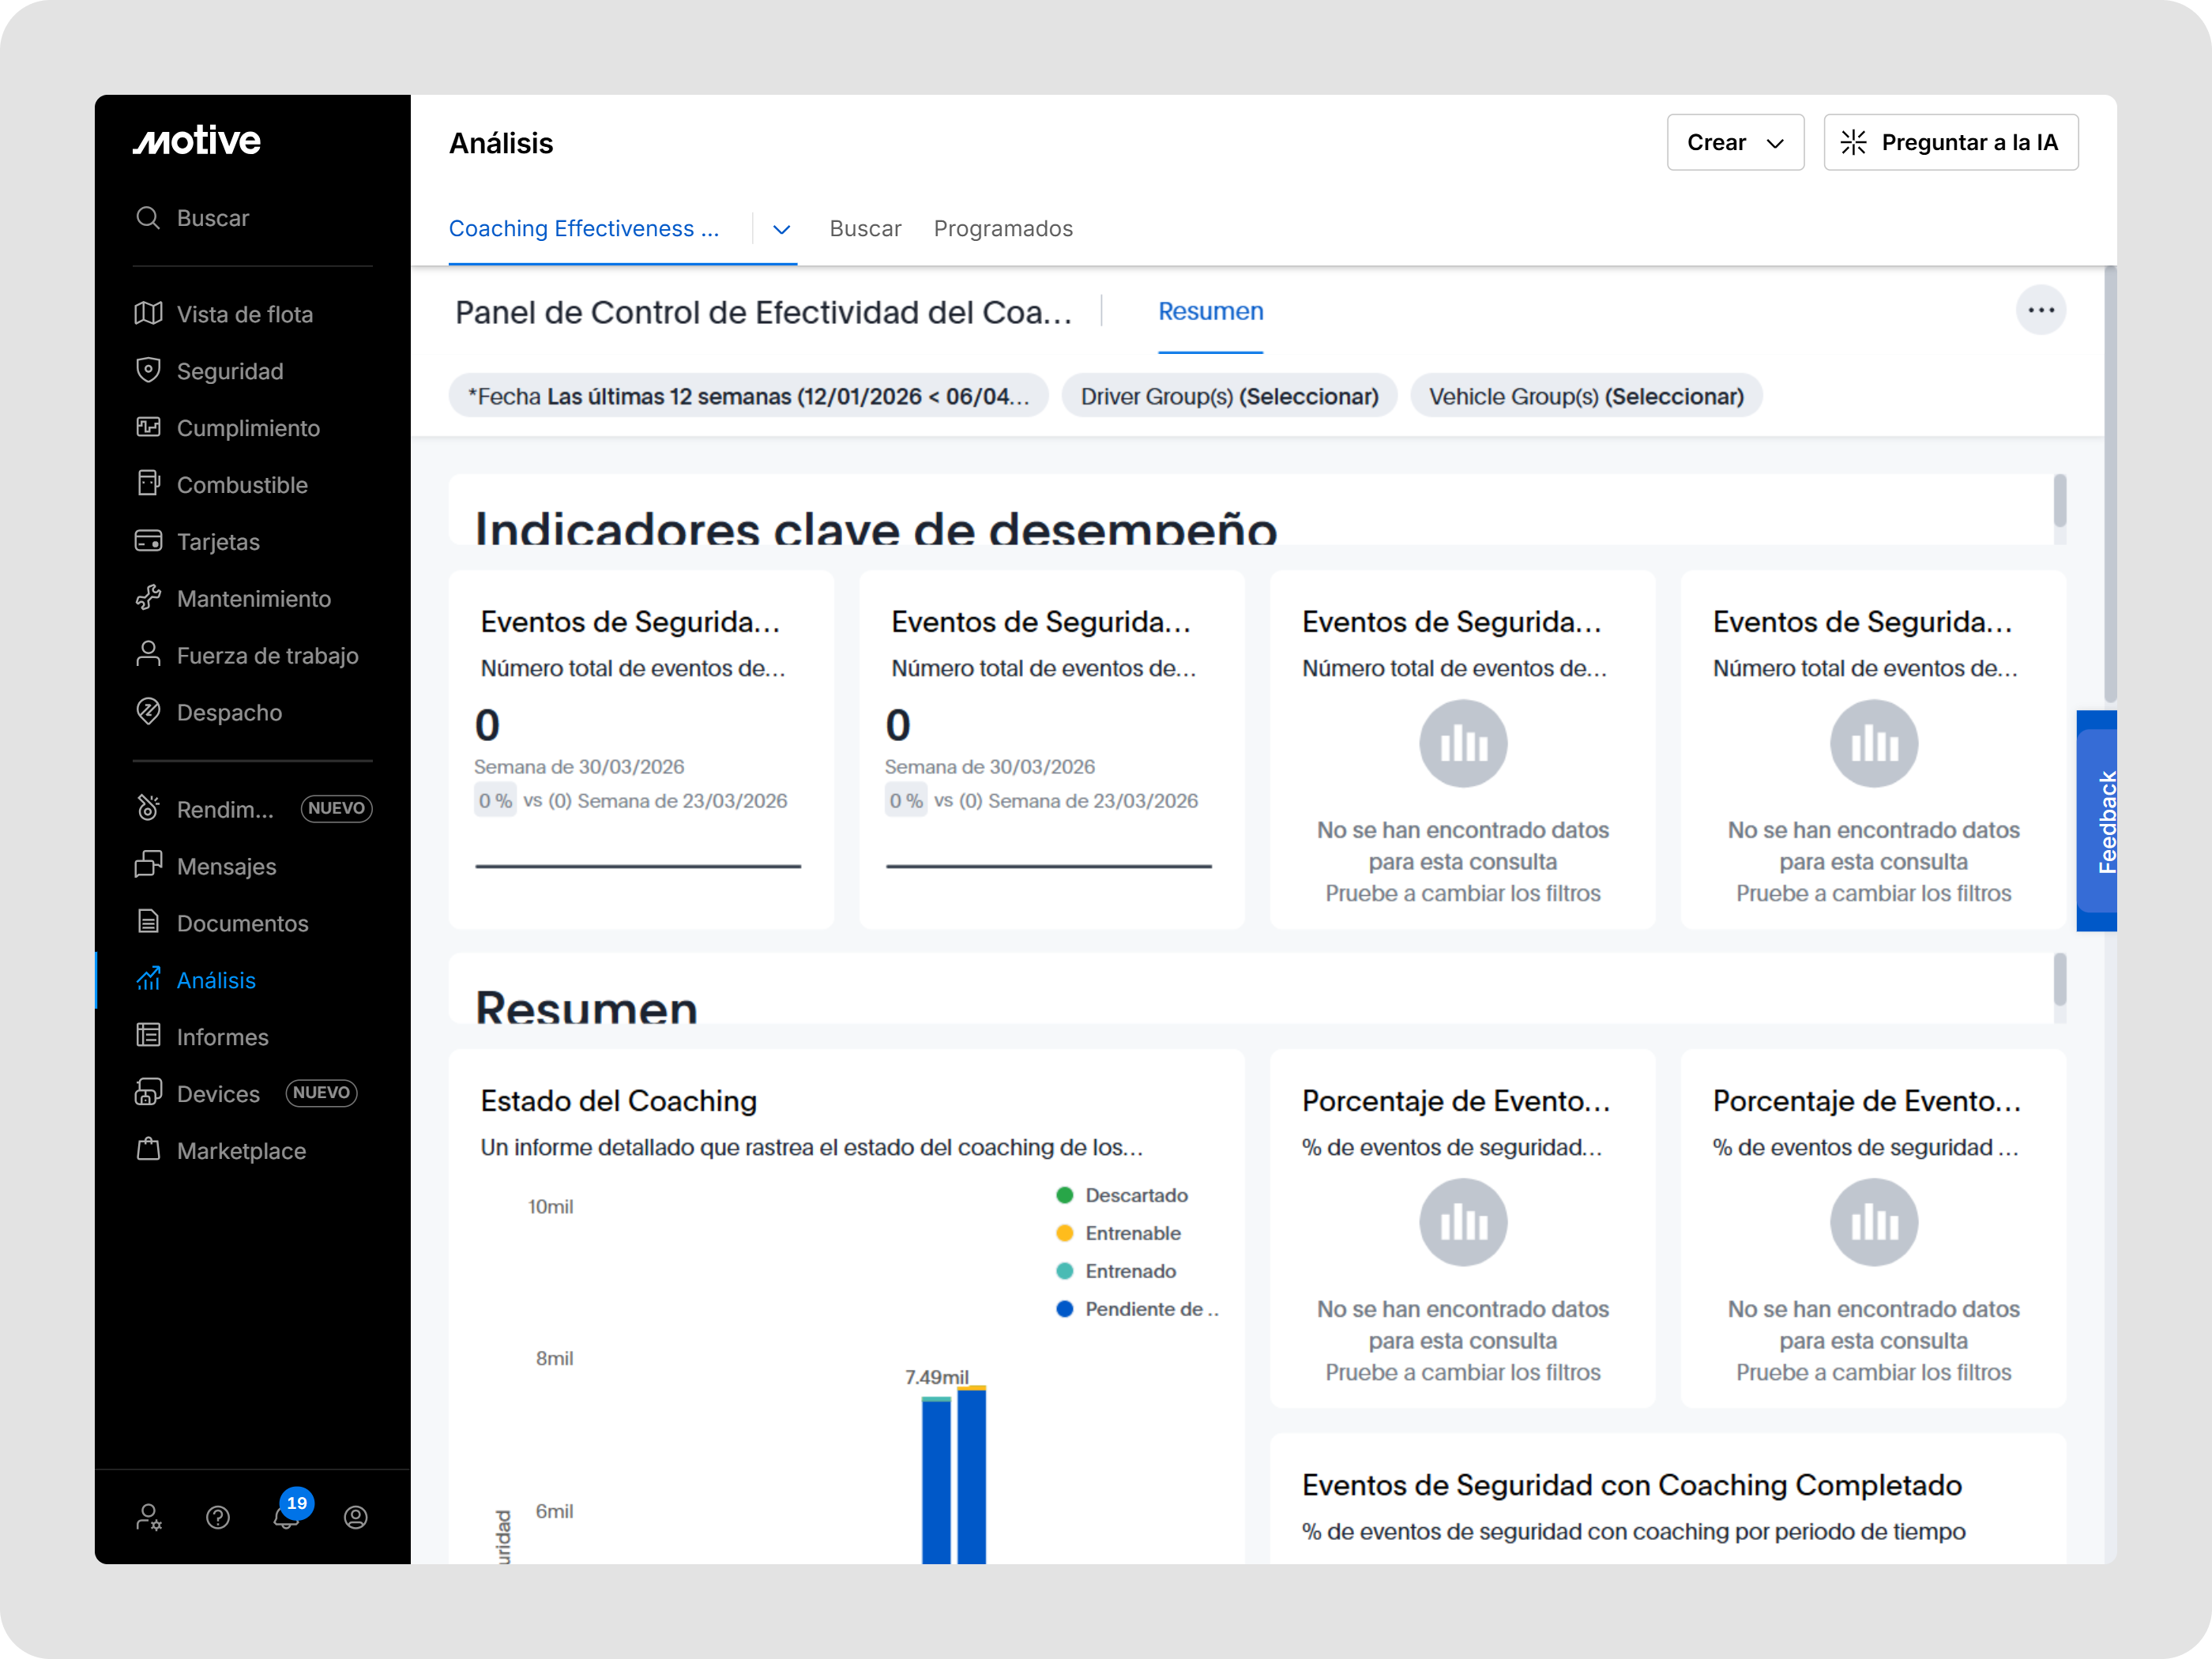Switch to the Programados tab
This screenshot has width=2212, height=1659.
(1003, 229)
